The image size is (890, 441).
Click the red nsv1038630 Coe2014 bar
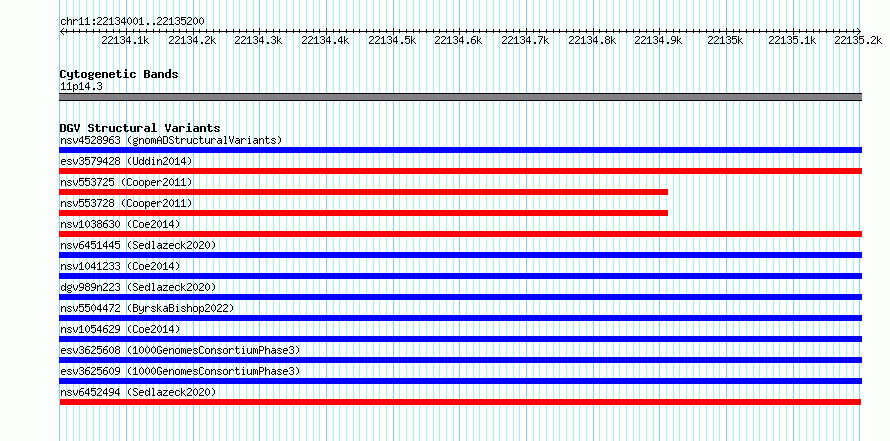pos(460,234)
